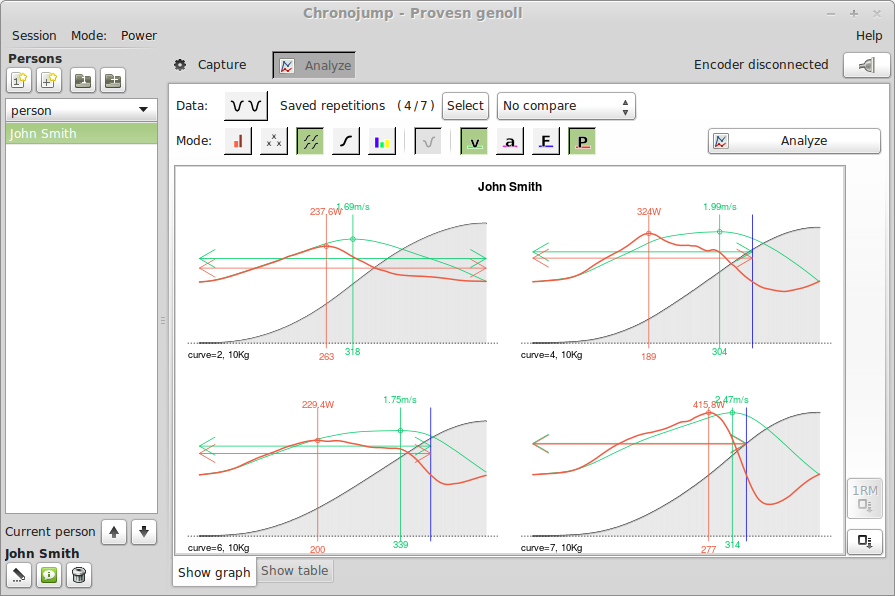Open the No compare dropdown

tap(566, 106)
